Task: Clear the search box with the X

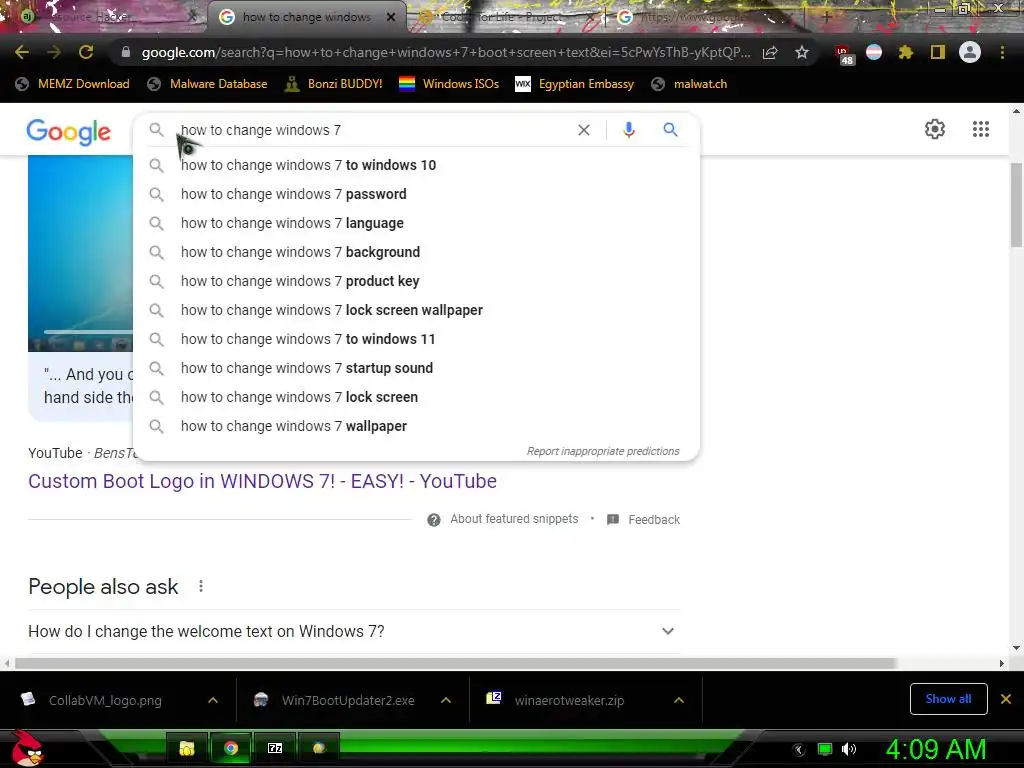Action: tap(584, 130)
